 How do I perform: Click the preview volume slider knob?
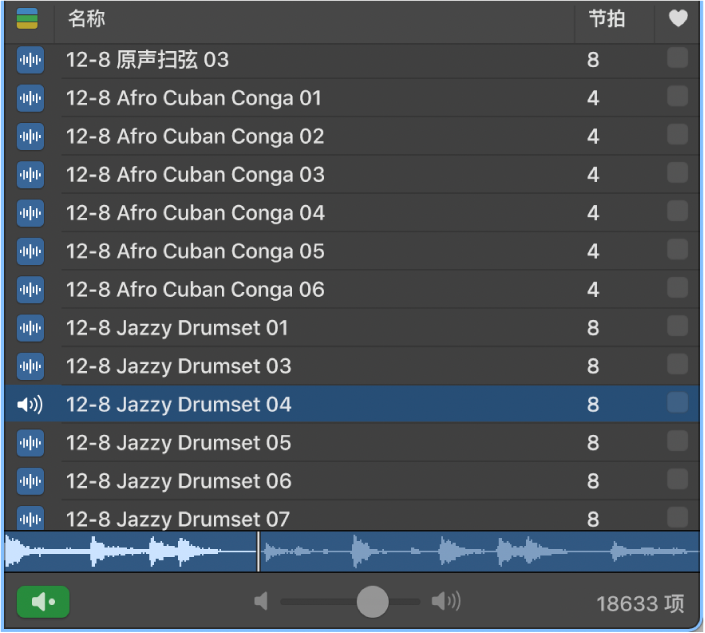[x=372, y=602]
